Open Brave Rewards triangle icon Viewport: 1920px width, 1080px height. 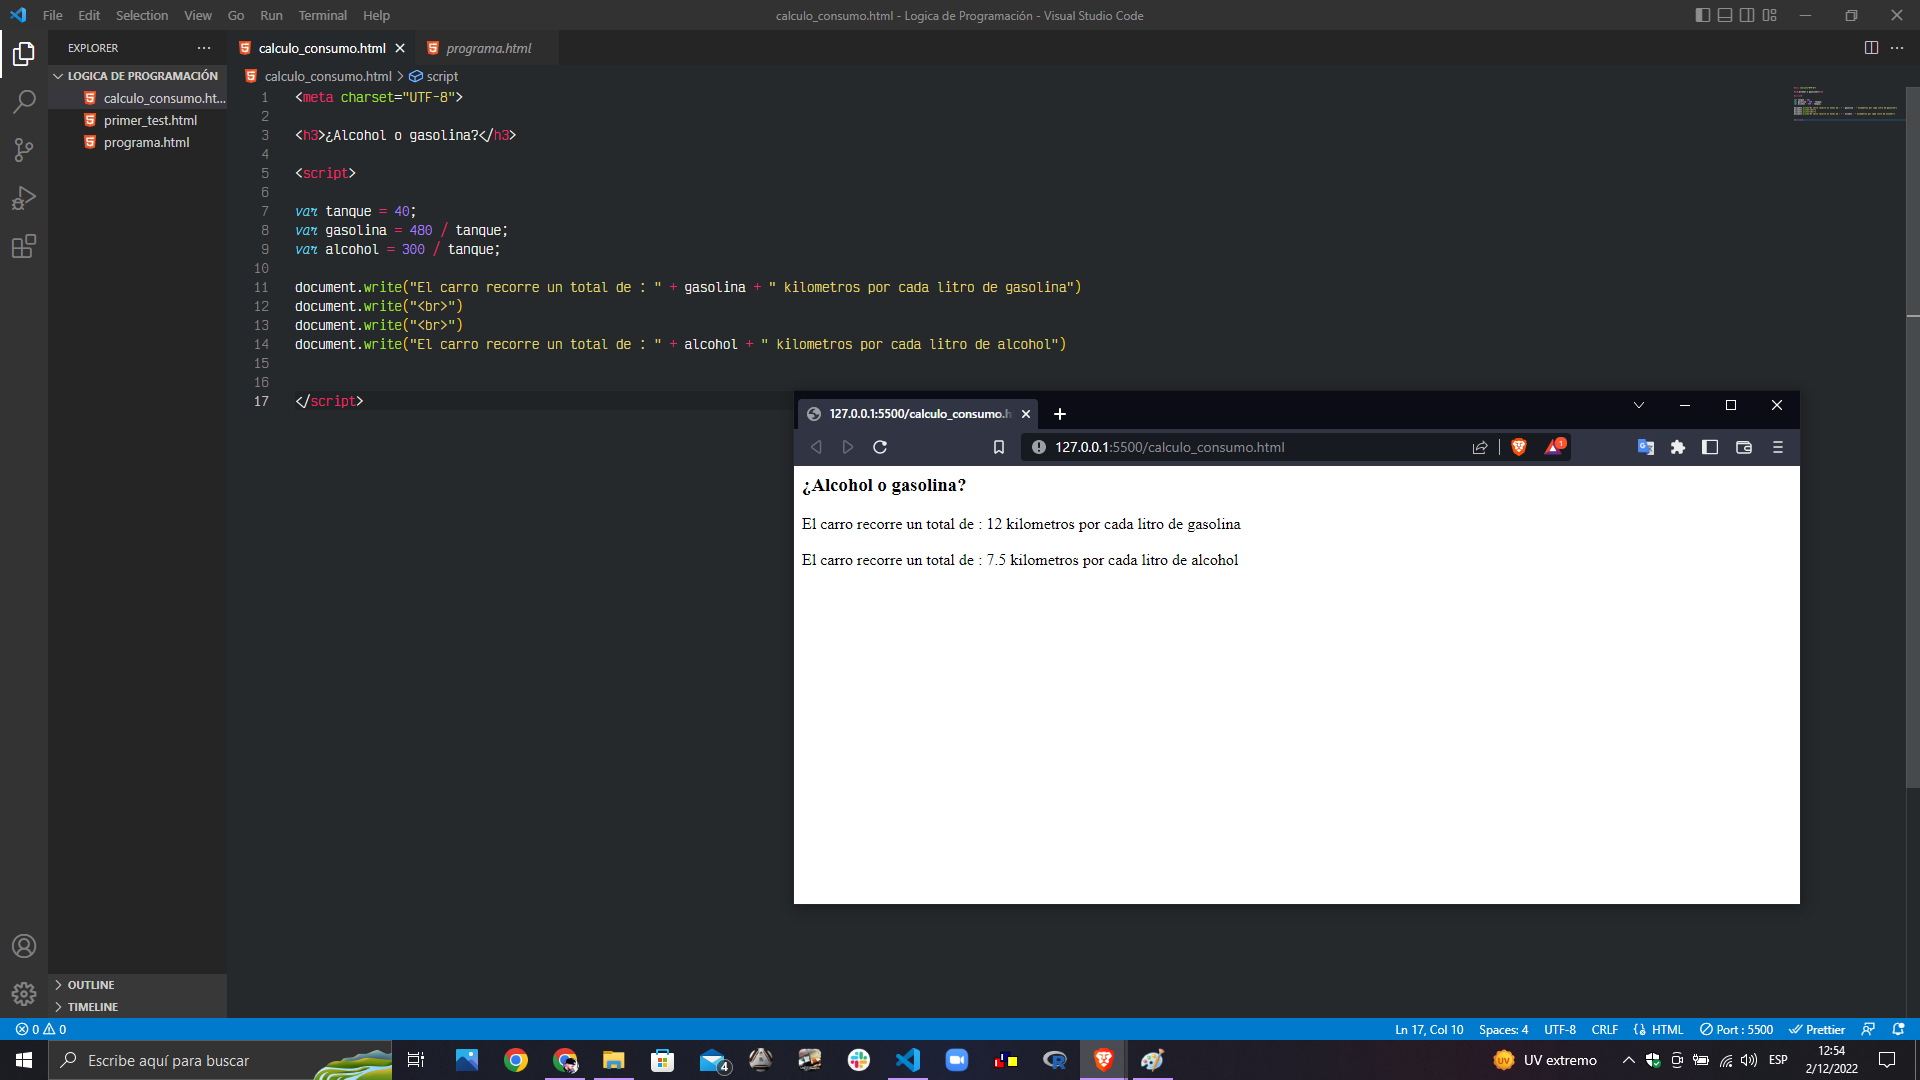pos(1554,447)
